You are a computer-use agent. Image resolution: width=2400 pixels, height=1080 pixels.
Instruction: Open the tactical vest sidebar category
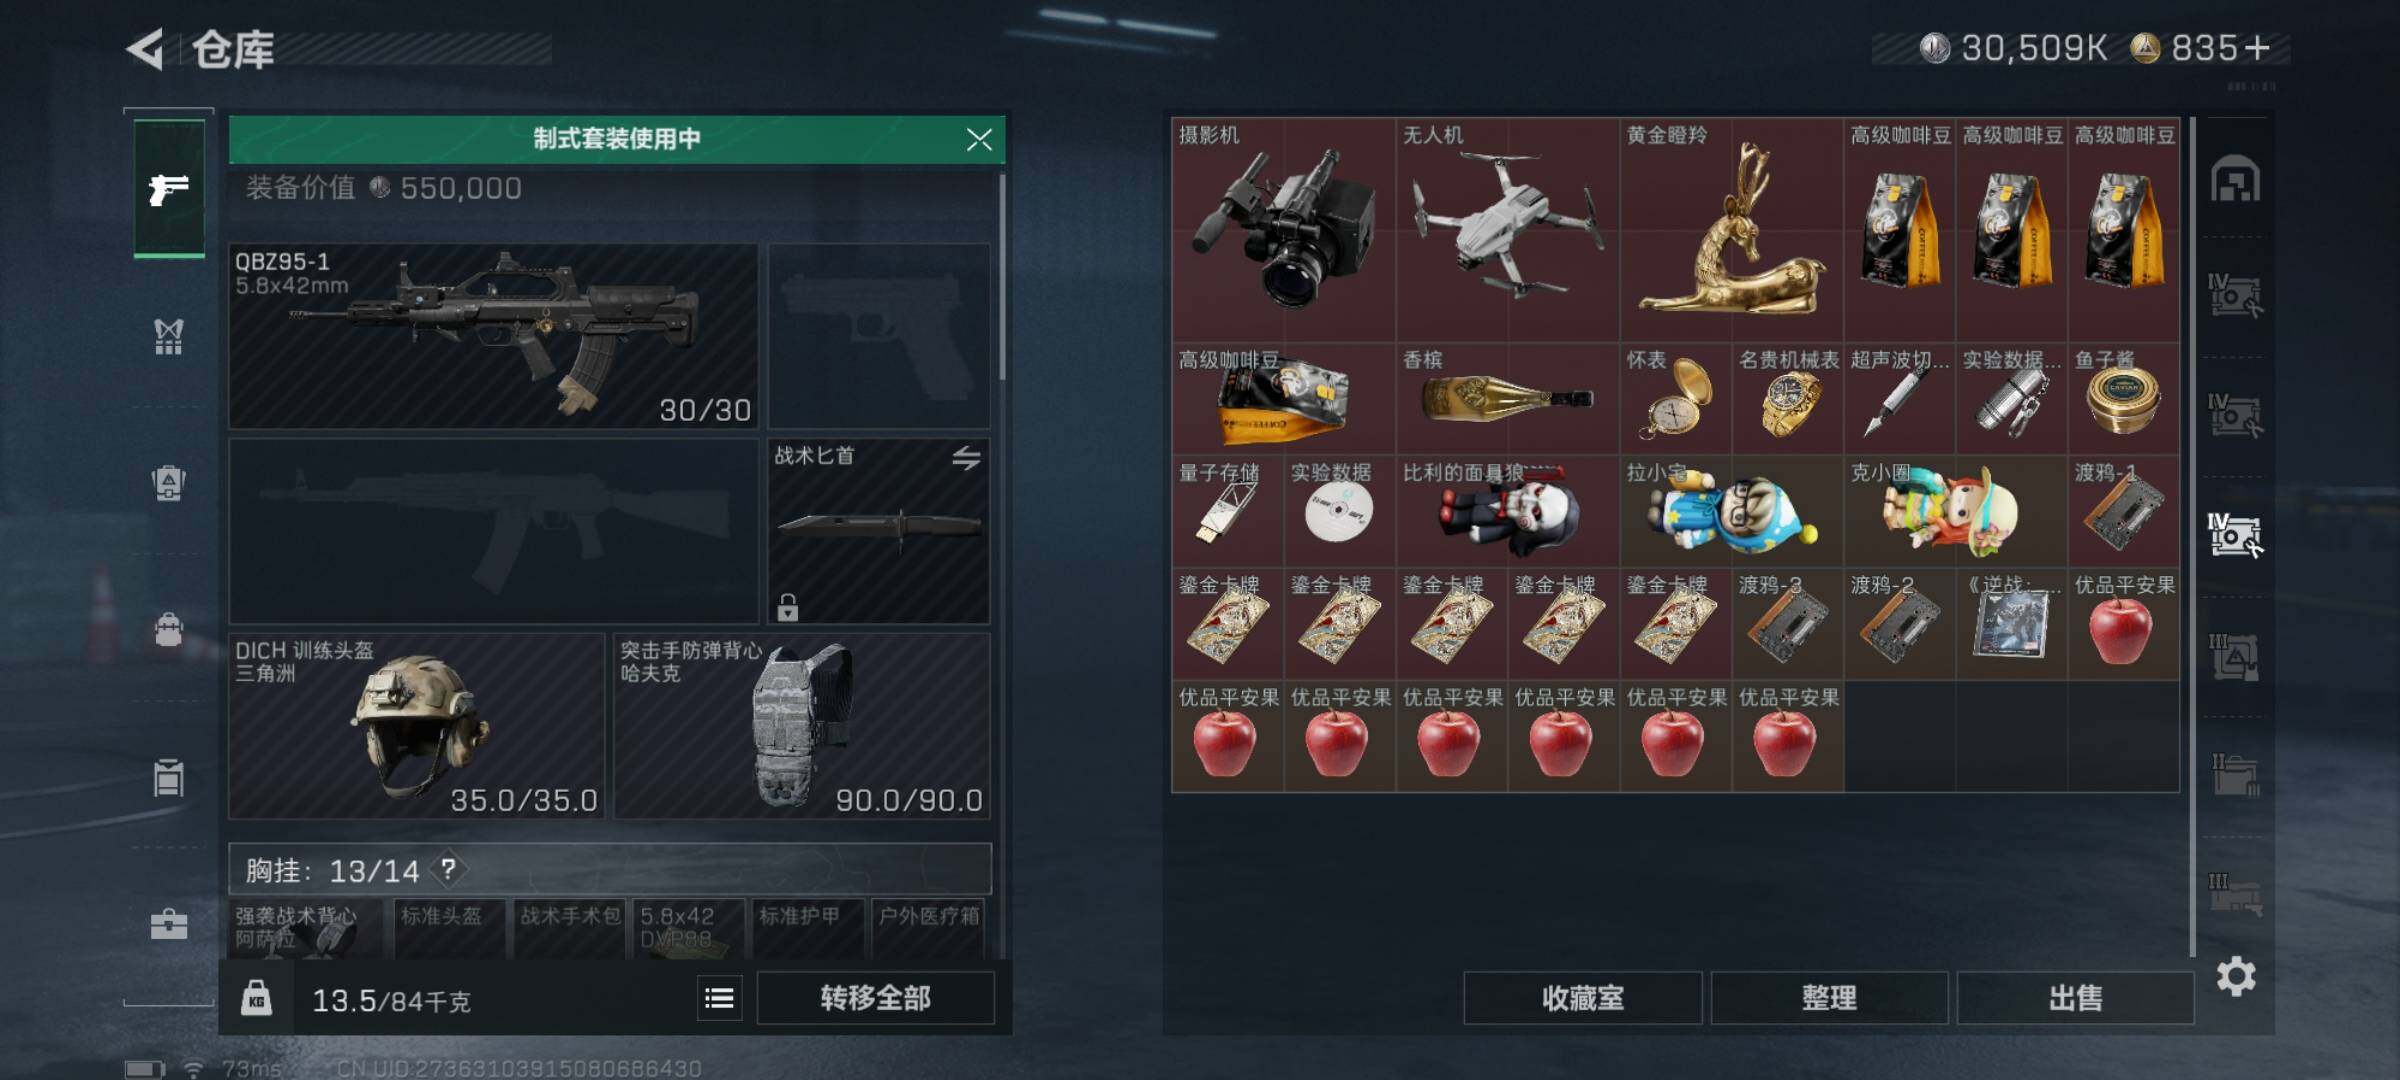coord(169,336)
